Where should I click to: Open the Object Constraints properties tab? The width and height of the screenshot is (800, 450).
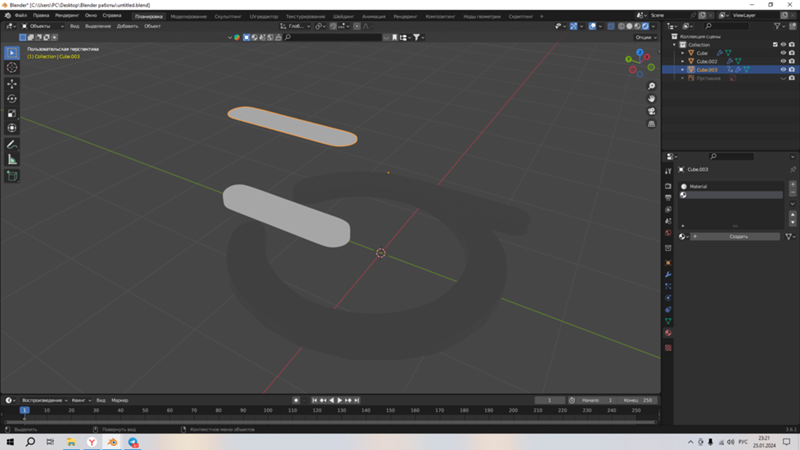point(668,310)
